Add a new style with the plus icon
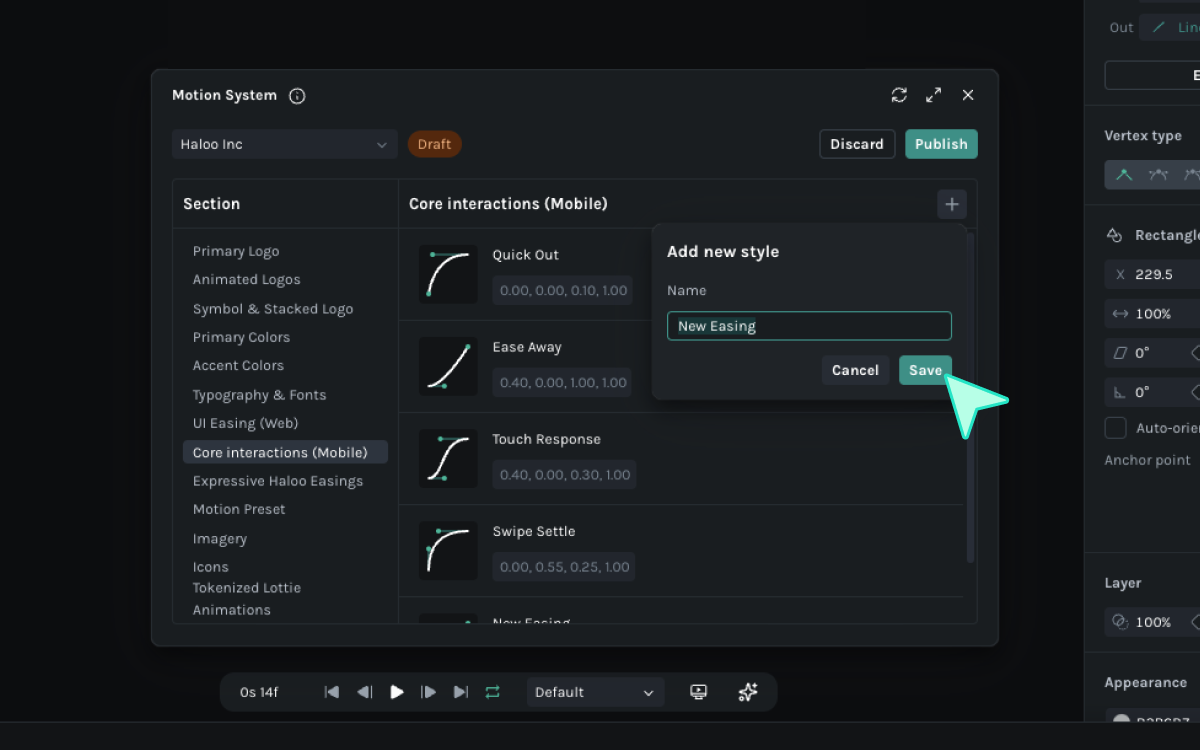The height and width of the screenshot is (750, 1200). [952, 204]
